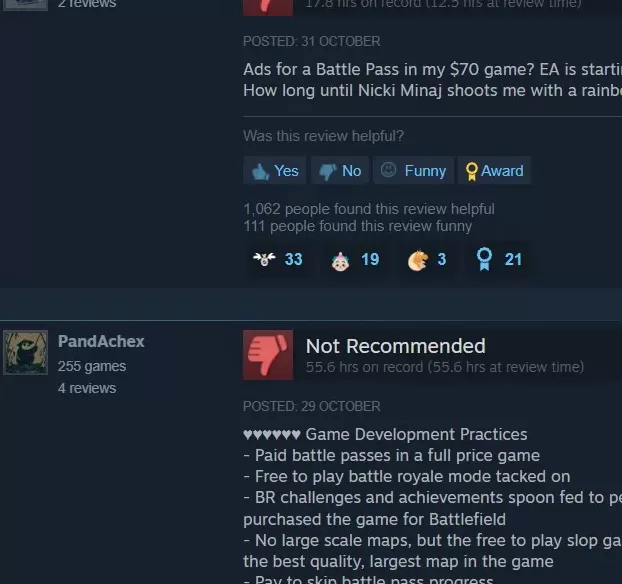Click the clown award icon showing 19
Screen dimensions: 622x584
point(355,259)
